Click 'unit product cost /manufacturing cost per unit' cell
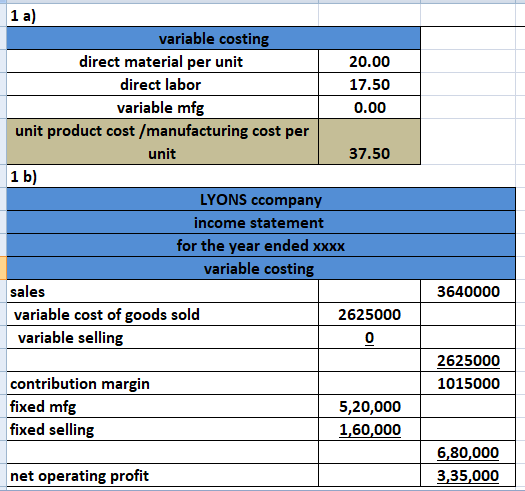Image resolution: width=525 pixels, height=491 pixels. (x=162, y=142)
